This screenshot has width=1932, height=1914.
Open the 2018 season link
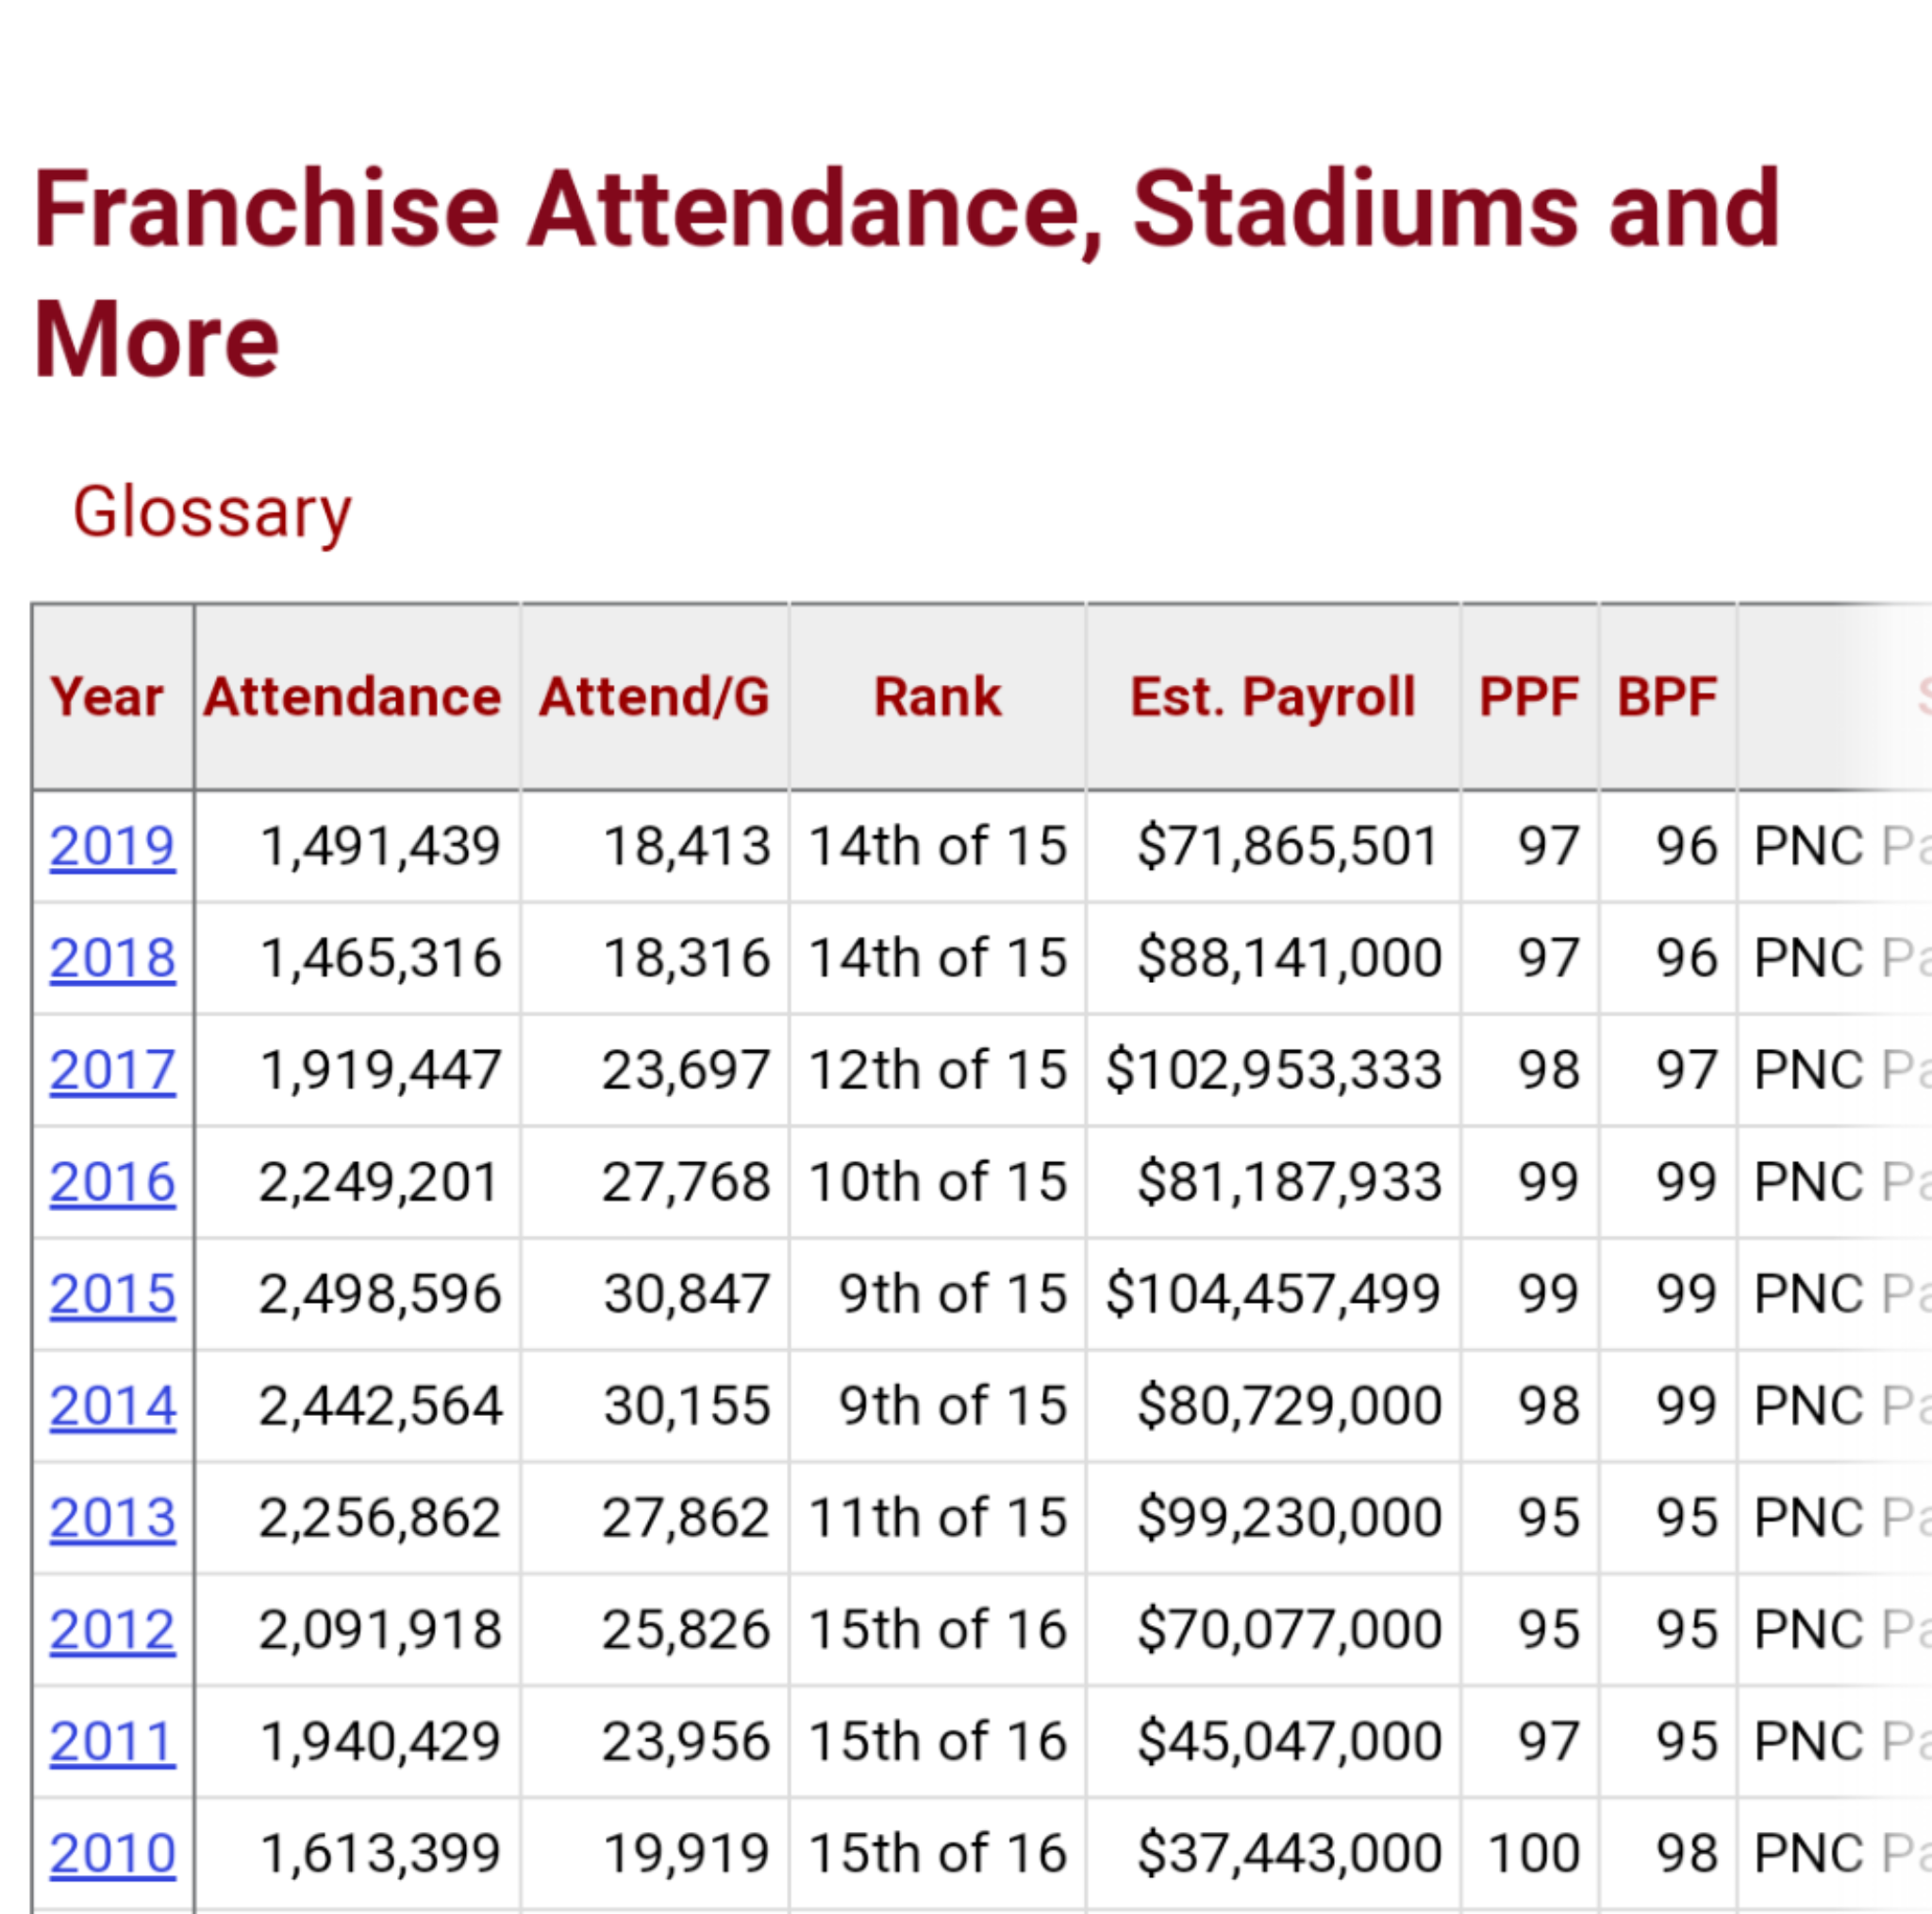coord(112,958)
